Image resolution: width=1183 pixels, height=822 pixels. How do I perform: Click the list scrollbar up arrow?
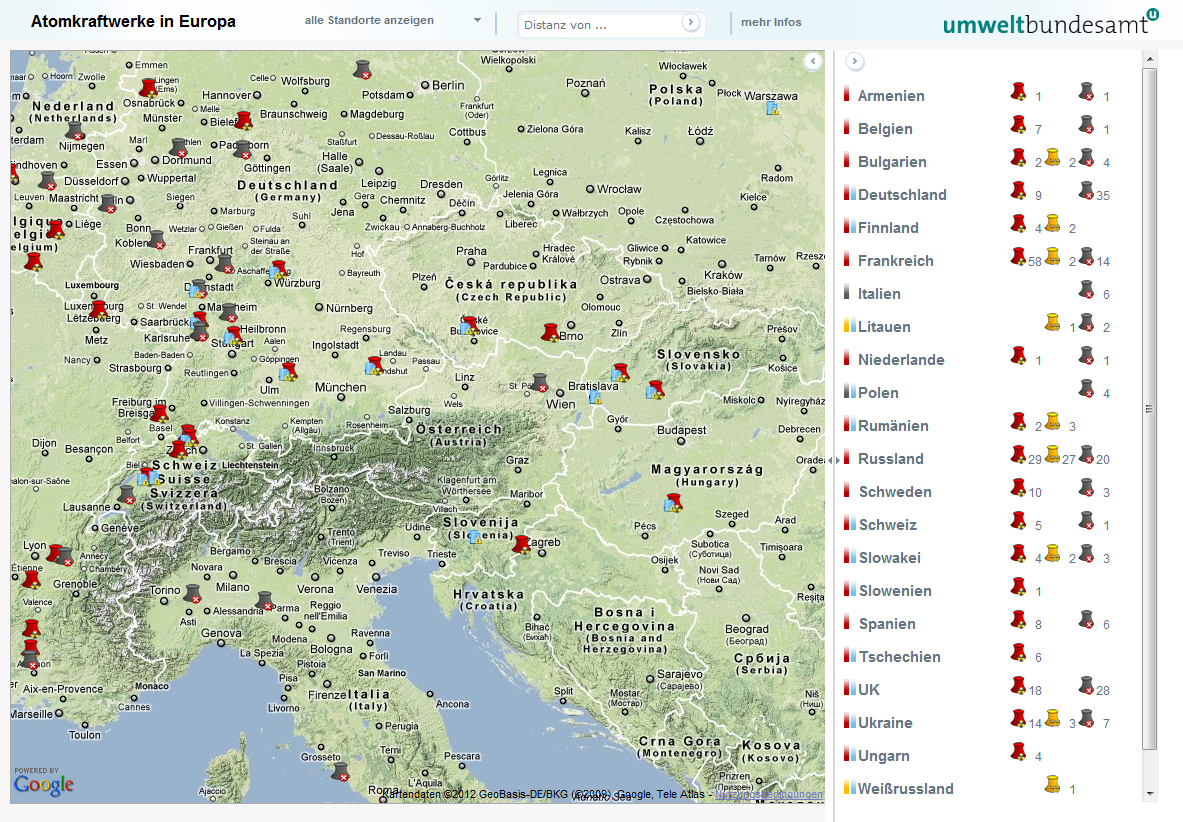[x=1150, y=59]
